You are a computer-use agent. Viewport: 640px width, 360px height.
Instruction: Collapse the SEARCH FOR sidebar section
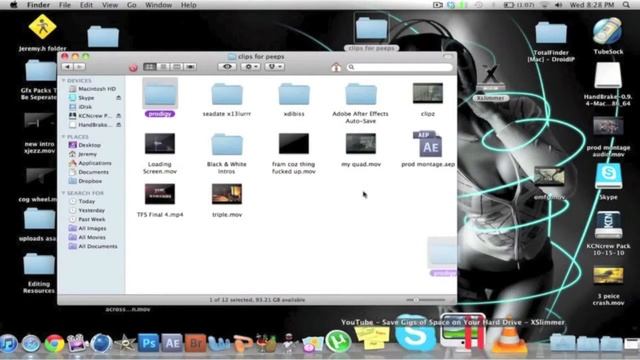point(64,193)
